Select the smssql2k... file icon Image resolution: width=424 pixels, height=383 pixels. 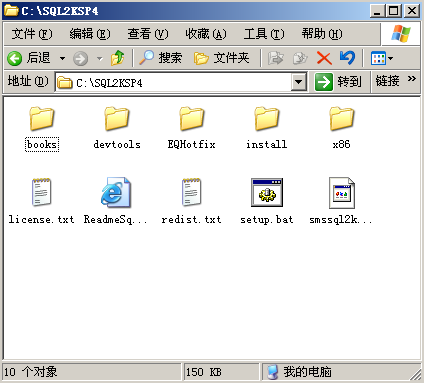point(342,193)
